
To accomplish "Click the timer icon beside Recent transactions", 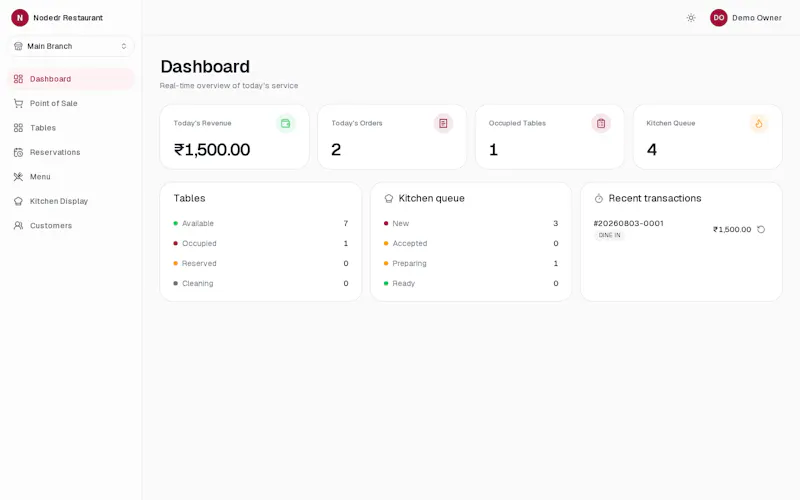I will coord(599,198).
